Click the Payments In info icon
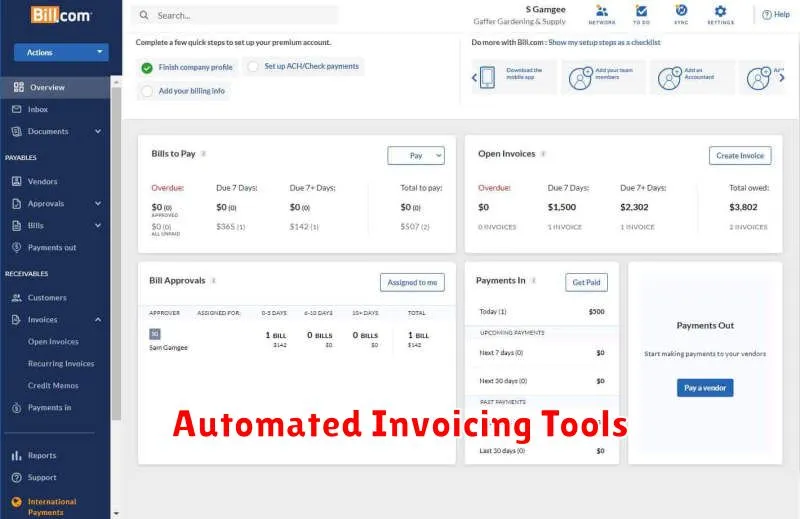Screen dimensions: 800x519 pos(534,280)
